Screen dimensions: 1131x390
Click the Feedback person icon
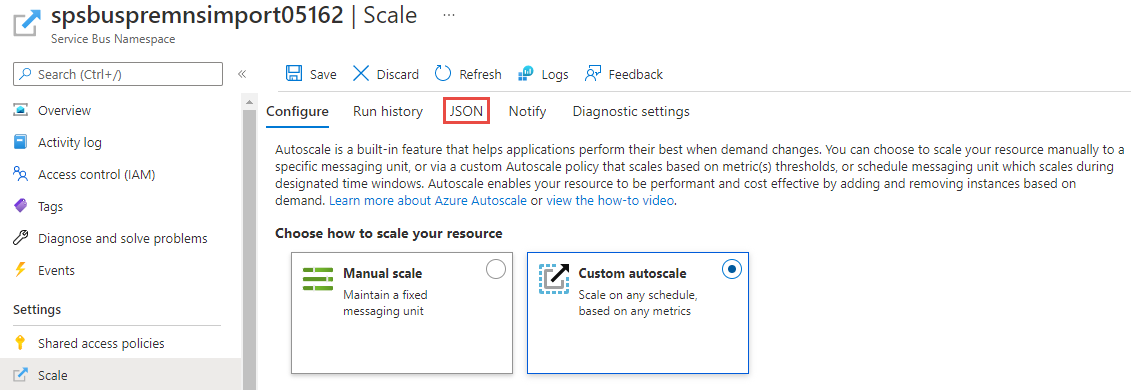[x=593, y=74]
